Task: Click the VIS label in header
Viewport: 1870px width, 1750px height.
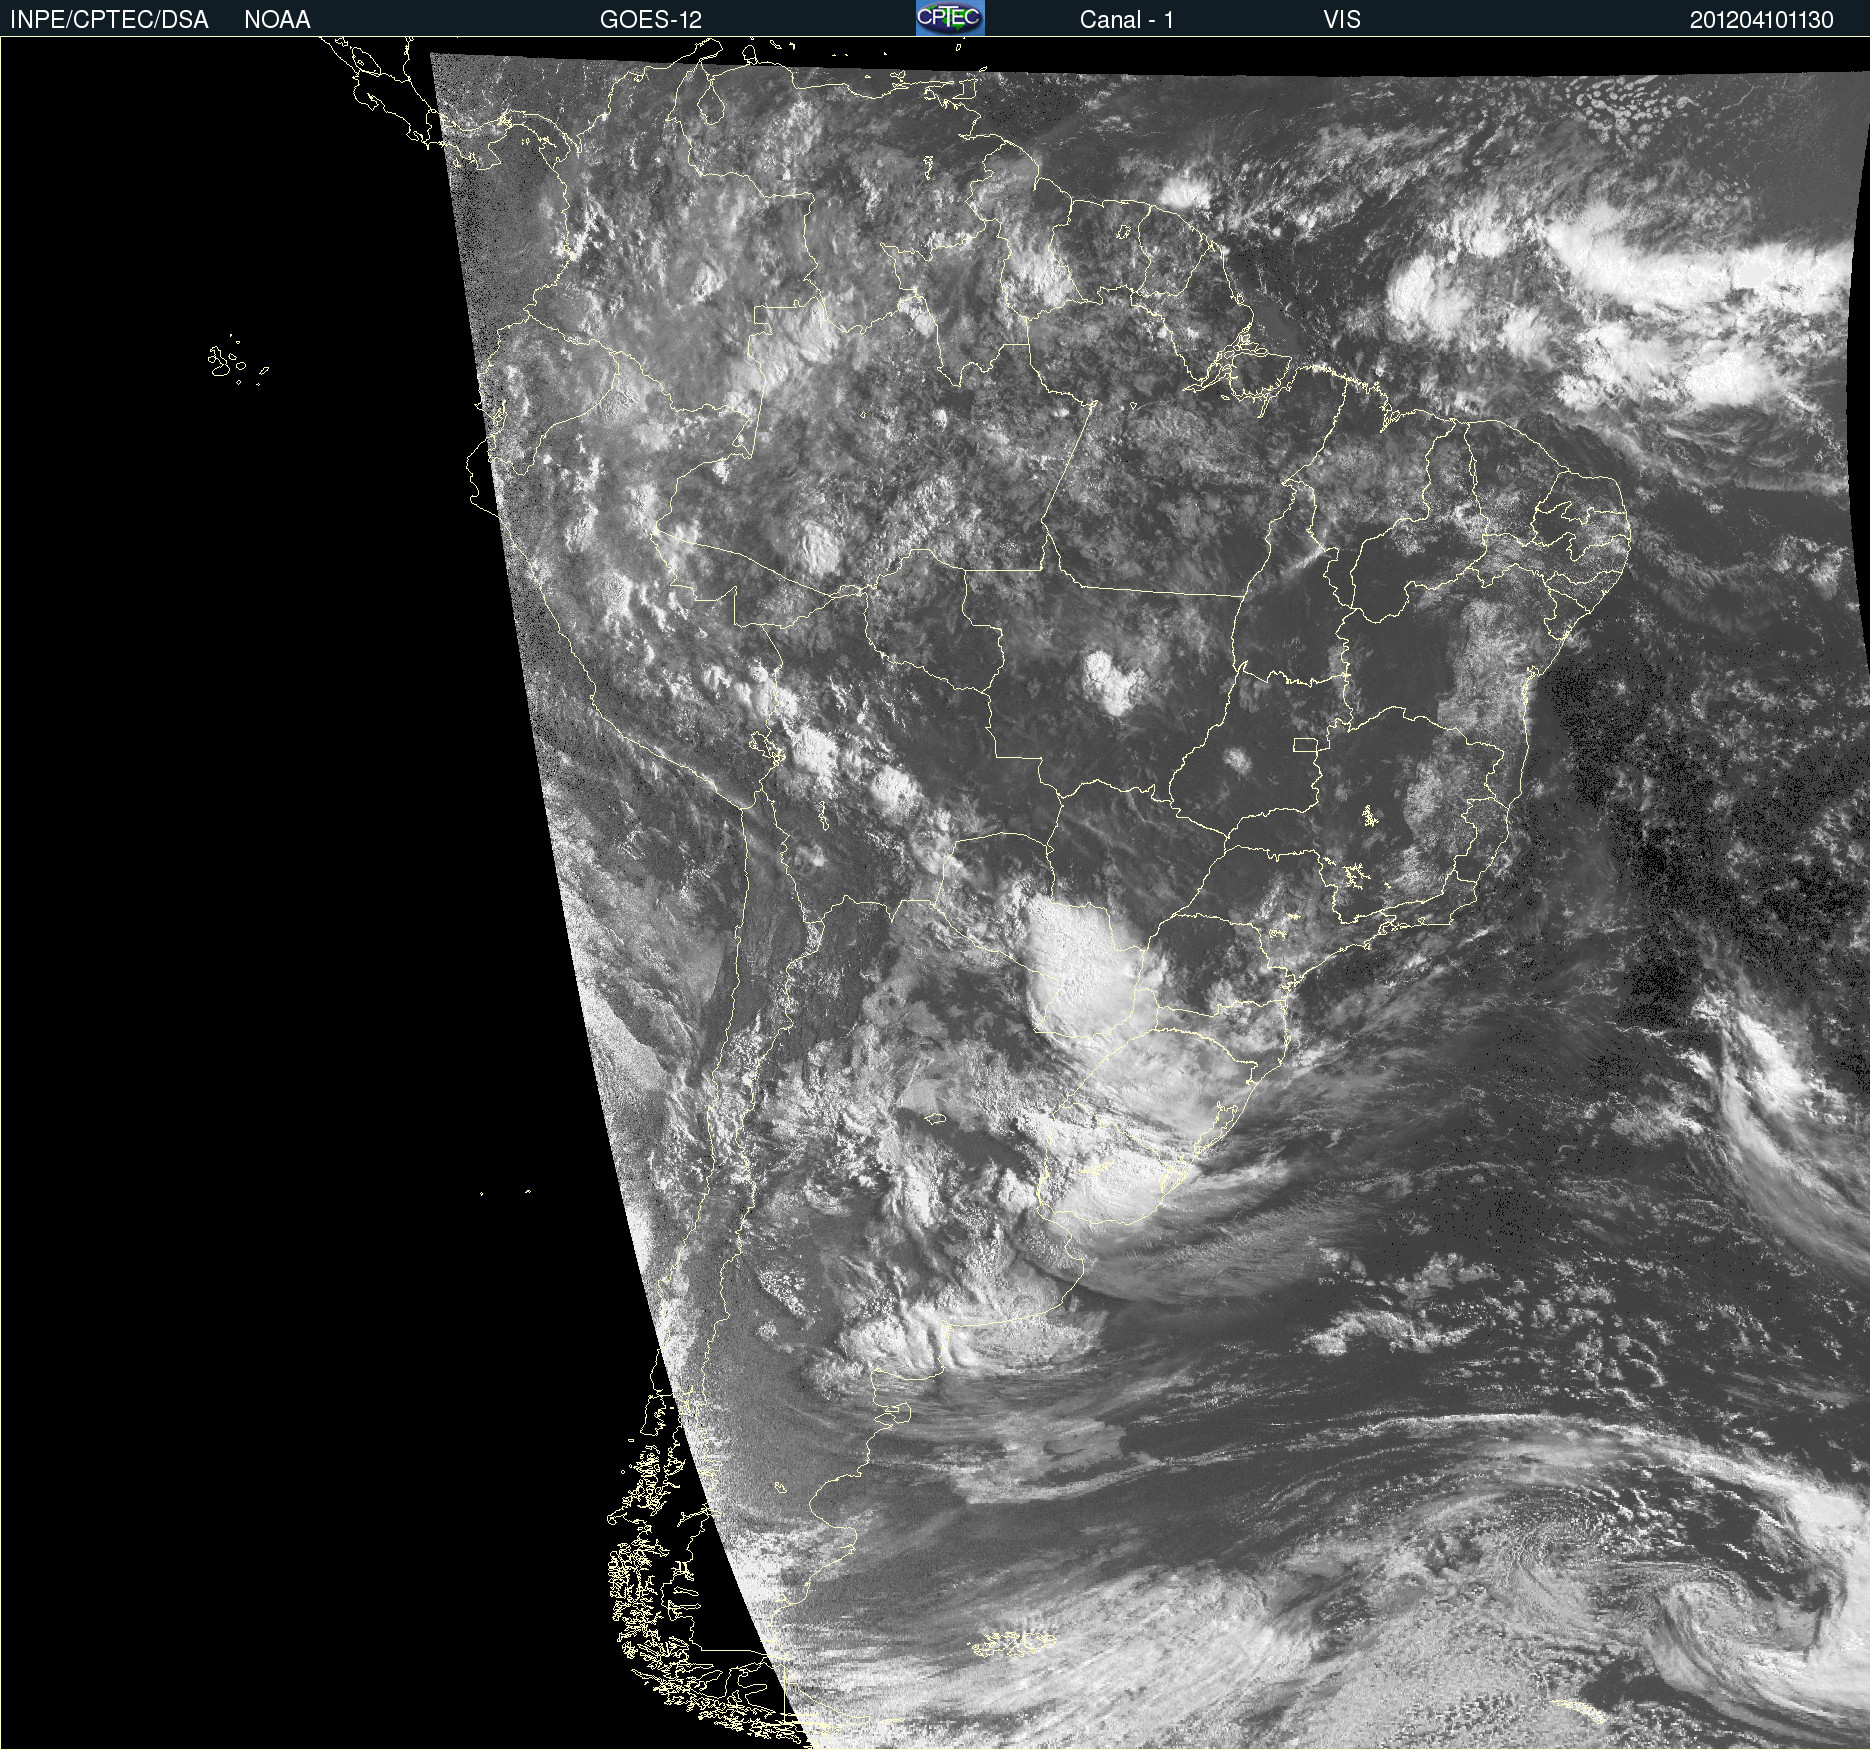Action: click(x=1341, y=20)
